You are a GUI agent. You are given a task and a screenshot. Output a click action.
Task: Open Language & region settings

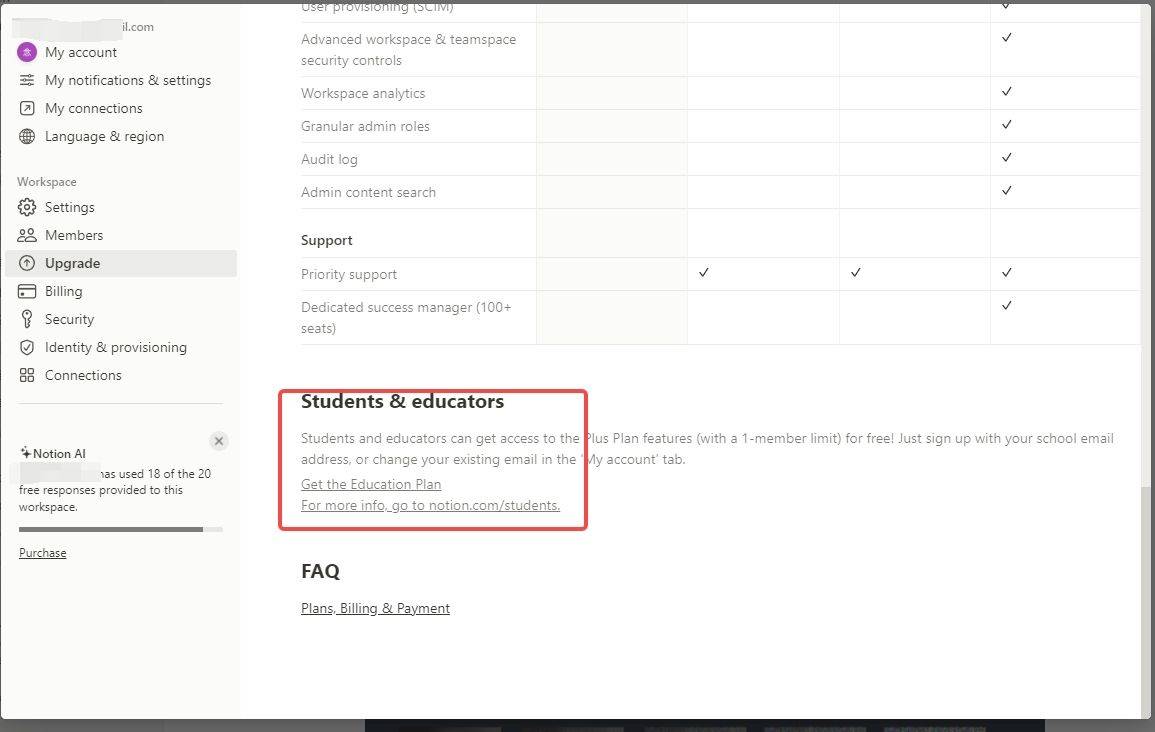click(104, 136)
